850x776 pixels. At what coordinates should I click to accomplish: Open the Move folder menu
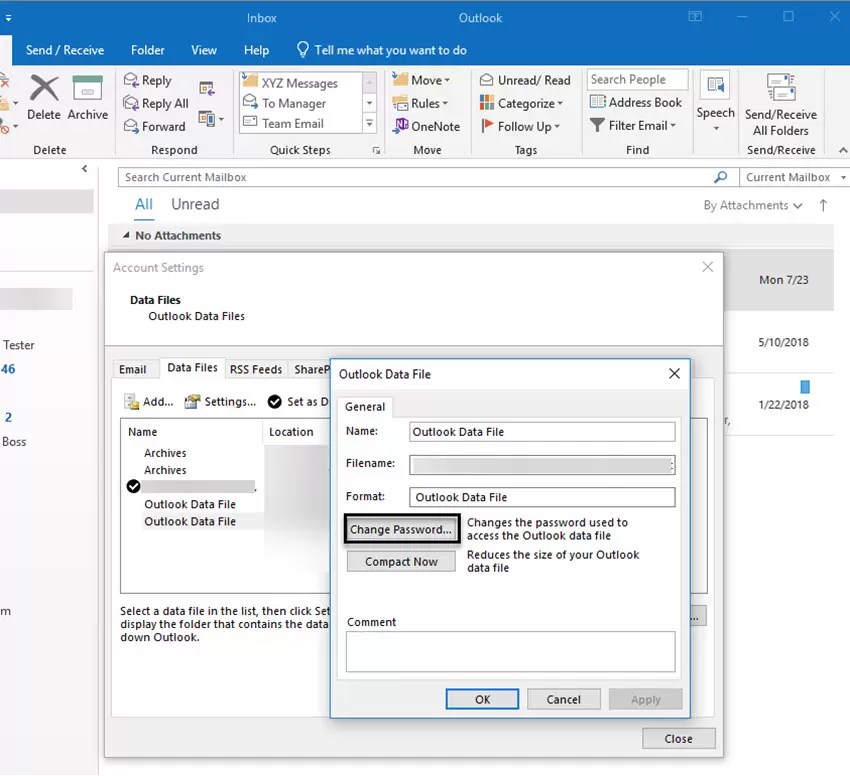(x=421, y=80)
